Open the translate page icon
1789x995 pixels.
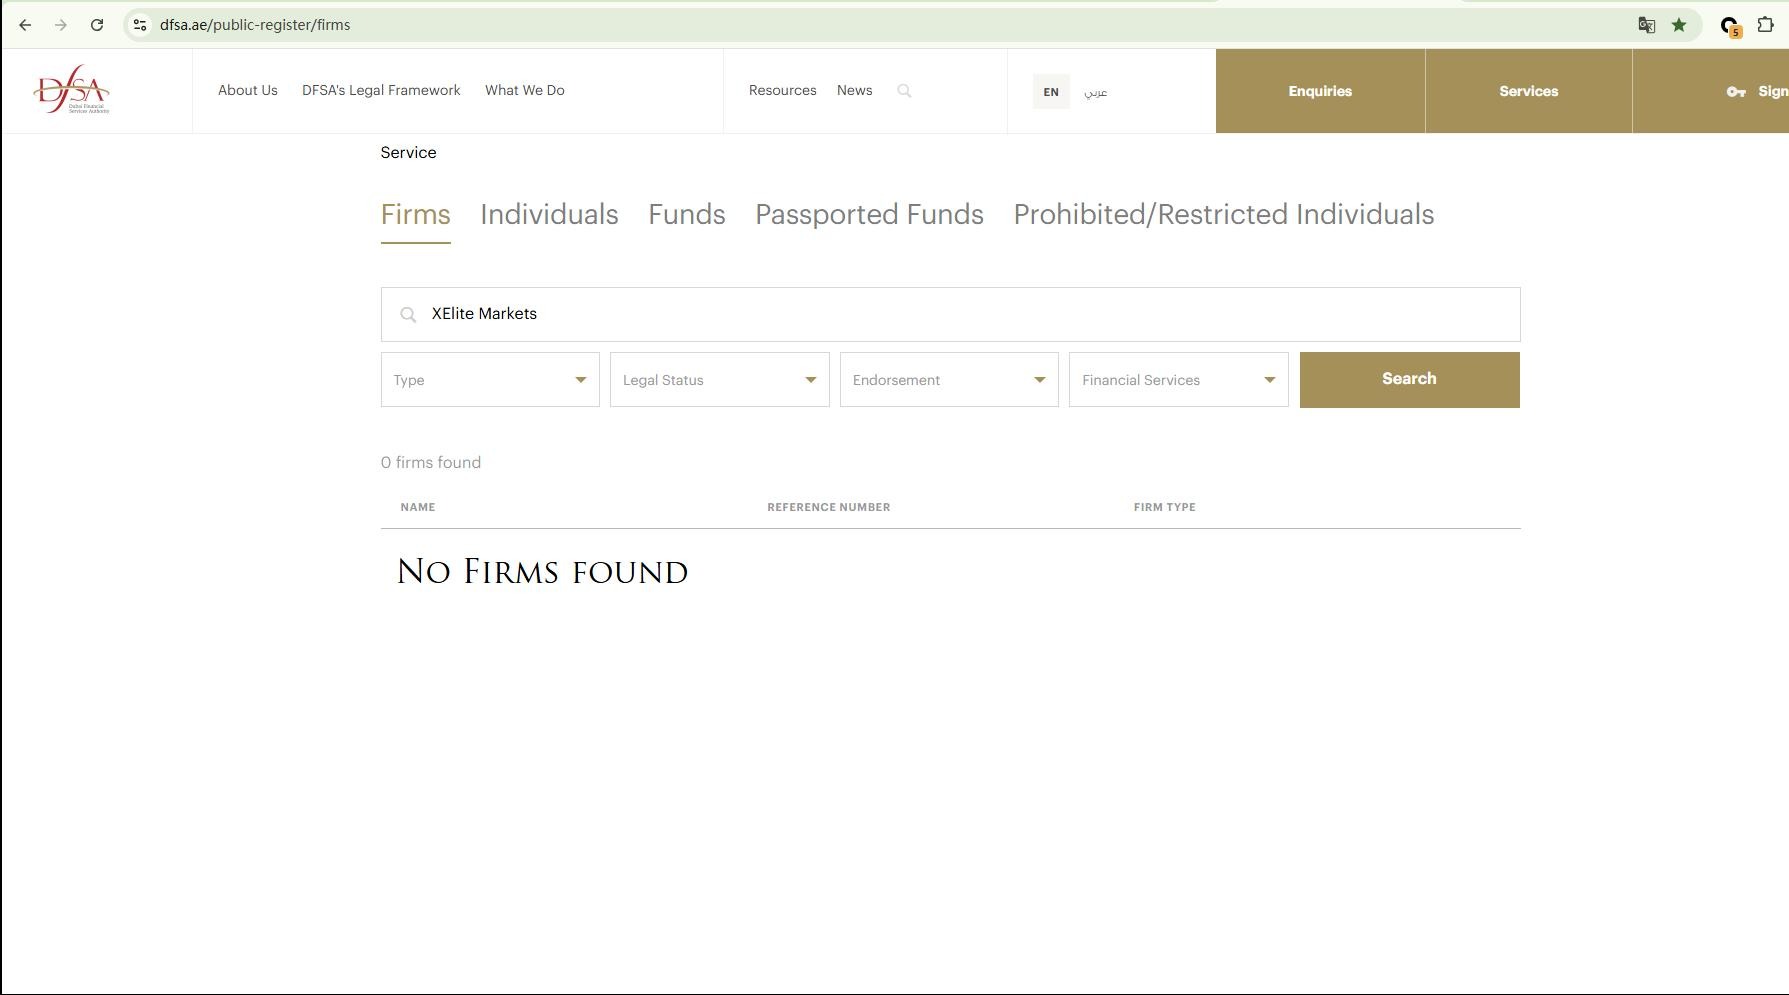click(1646, 25)
